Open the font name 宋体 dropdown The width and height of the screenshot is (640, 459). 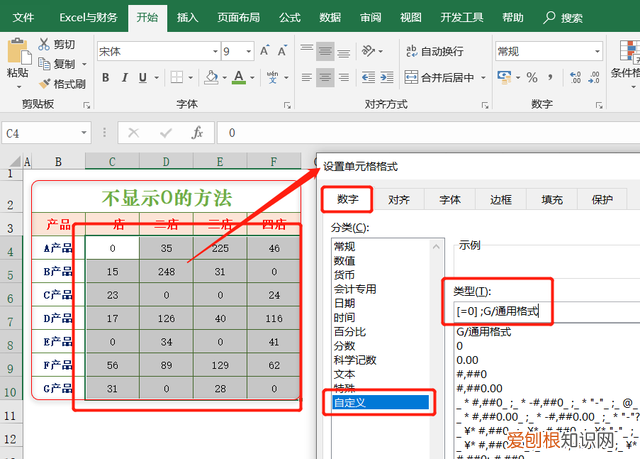[x=215, y=51]
